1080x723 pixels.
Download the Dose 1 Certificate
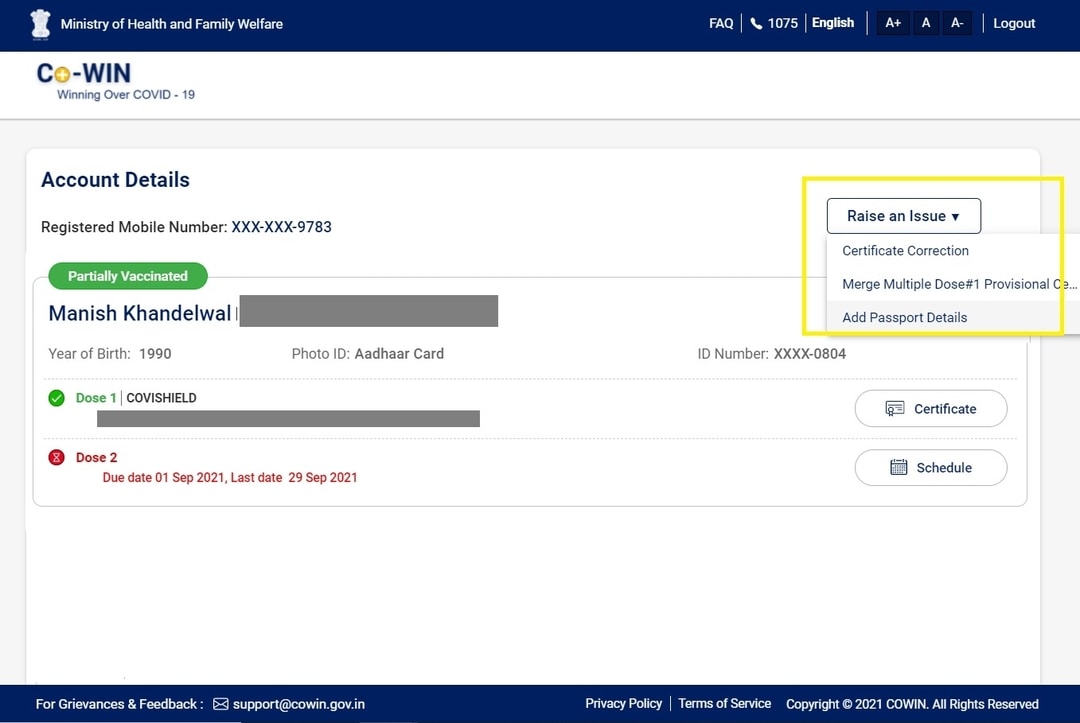point(931,408)
